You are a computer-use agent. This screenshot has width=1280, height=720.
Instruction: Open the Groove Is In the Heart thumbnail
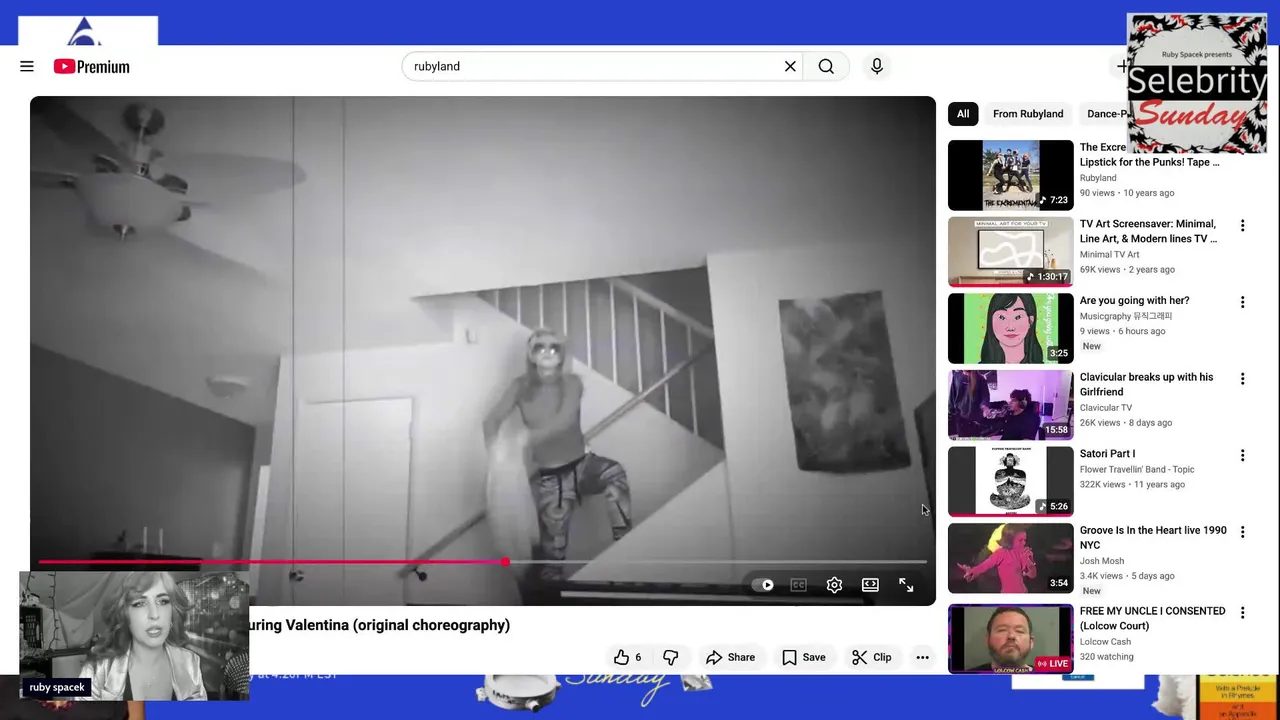point(1010,559)
